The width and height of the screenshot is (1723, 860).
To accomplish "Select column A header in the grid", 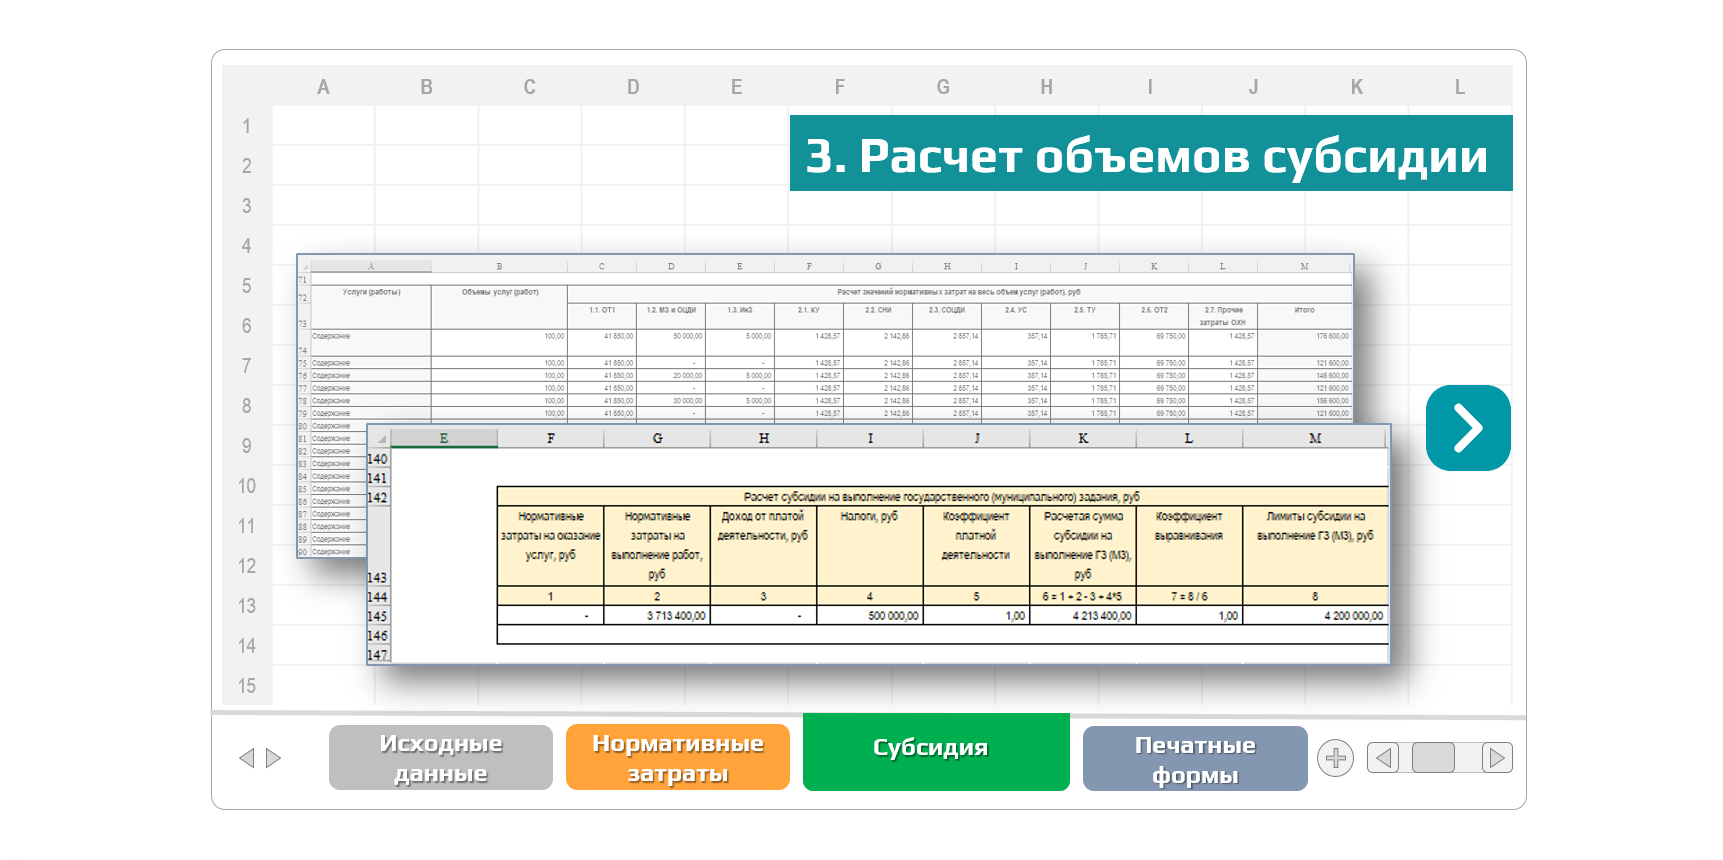I will pos(323,87).
